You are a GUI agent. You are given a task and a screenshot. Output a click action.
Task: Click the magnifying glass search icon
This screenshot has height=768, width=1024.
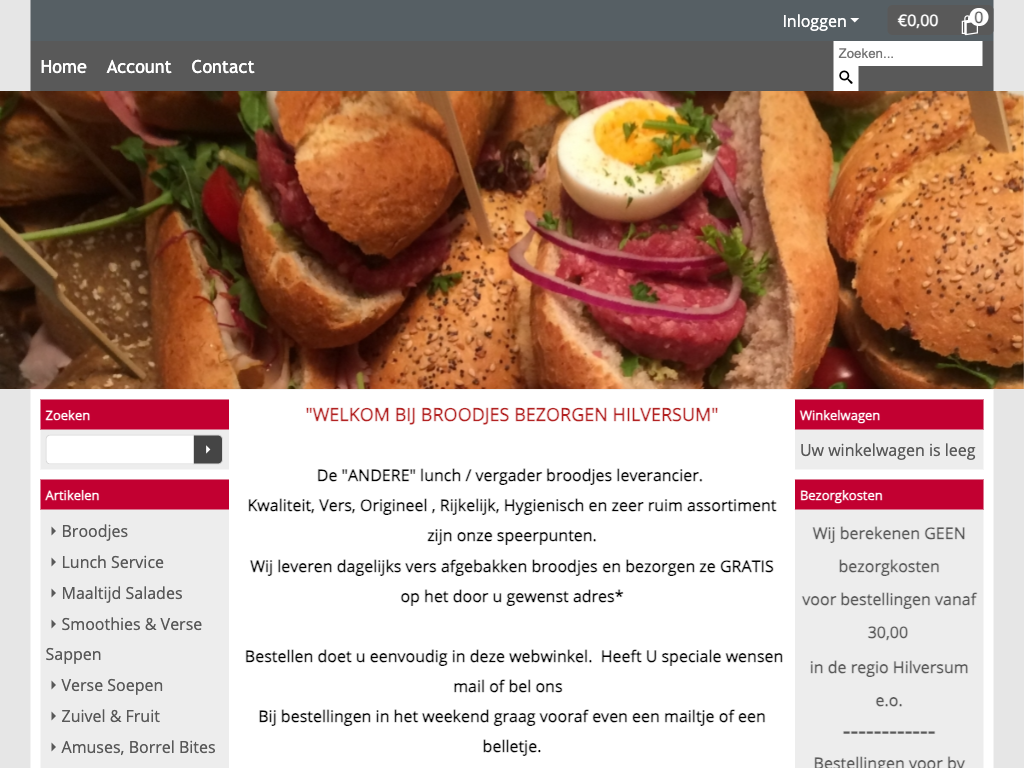click(x=846, y=78)
